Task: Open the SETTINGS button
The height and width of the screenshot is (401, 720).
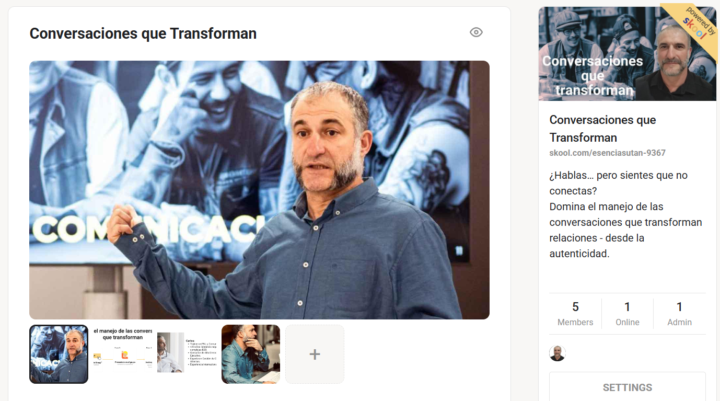Action: point(627,387)
